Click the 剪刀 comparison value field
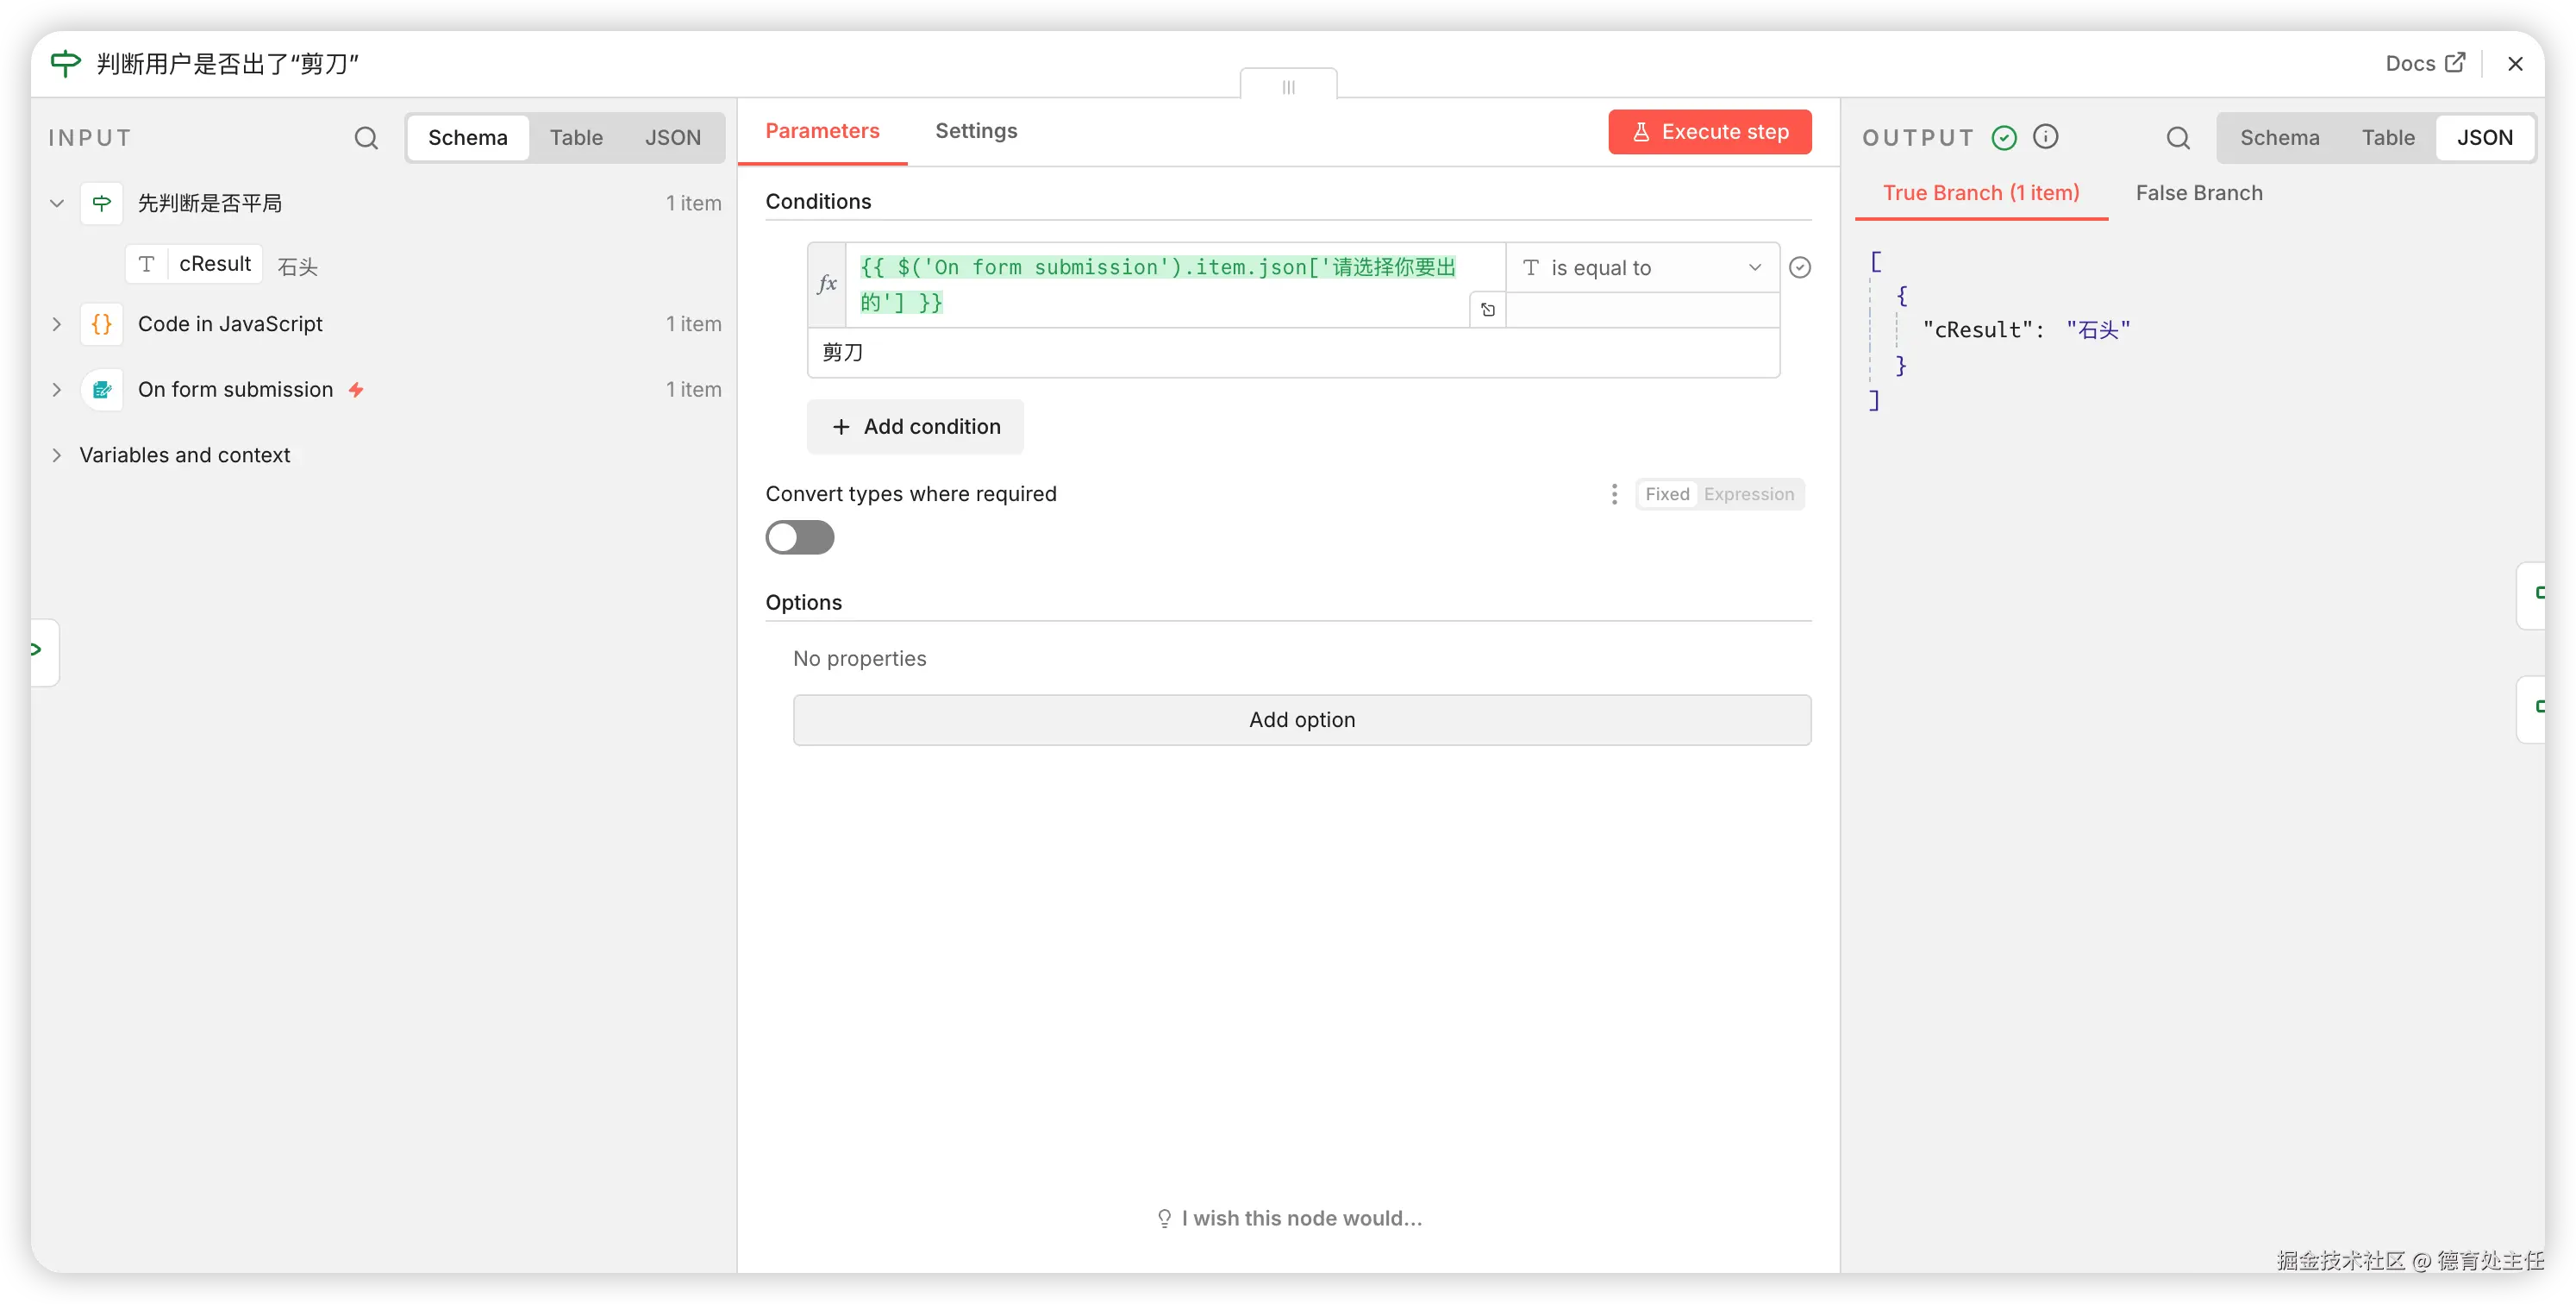2576x1304 pixels. [x=1292, y=353]
